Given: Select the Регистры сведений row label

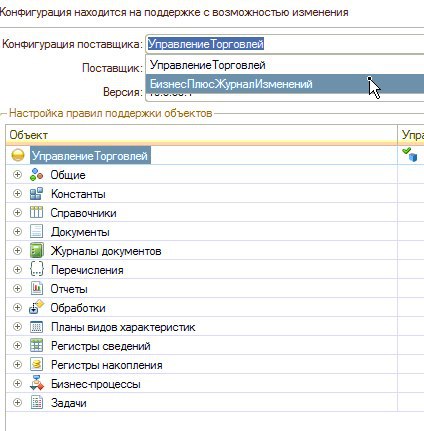Looking at the screenshot, I should pyautogui.click(x=101, y=346).
